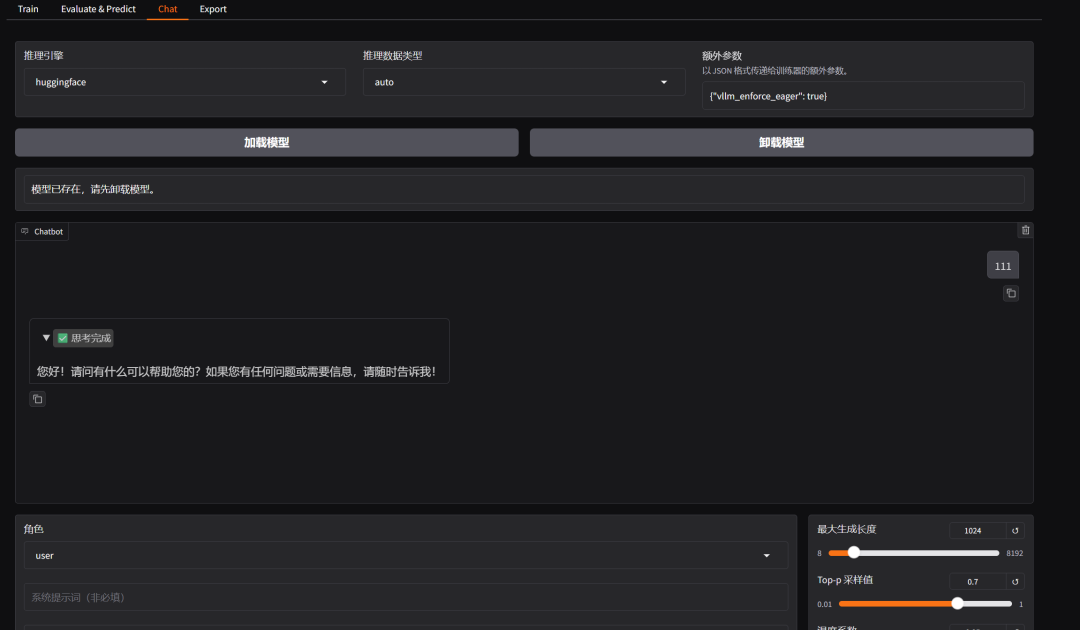Open the 推理引擎 huggingface dropdown

185,82
